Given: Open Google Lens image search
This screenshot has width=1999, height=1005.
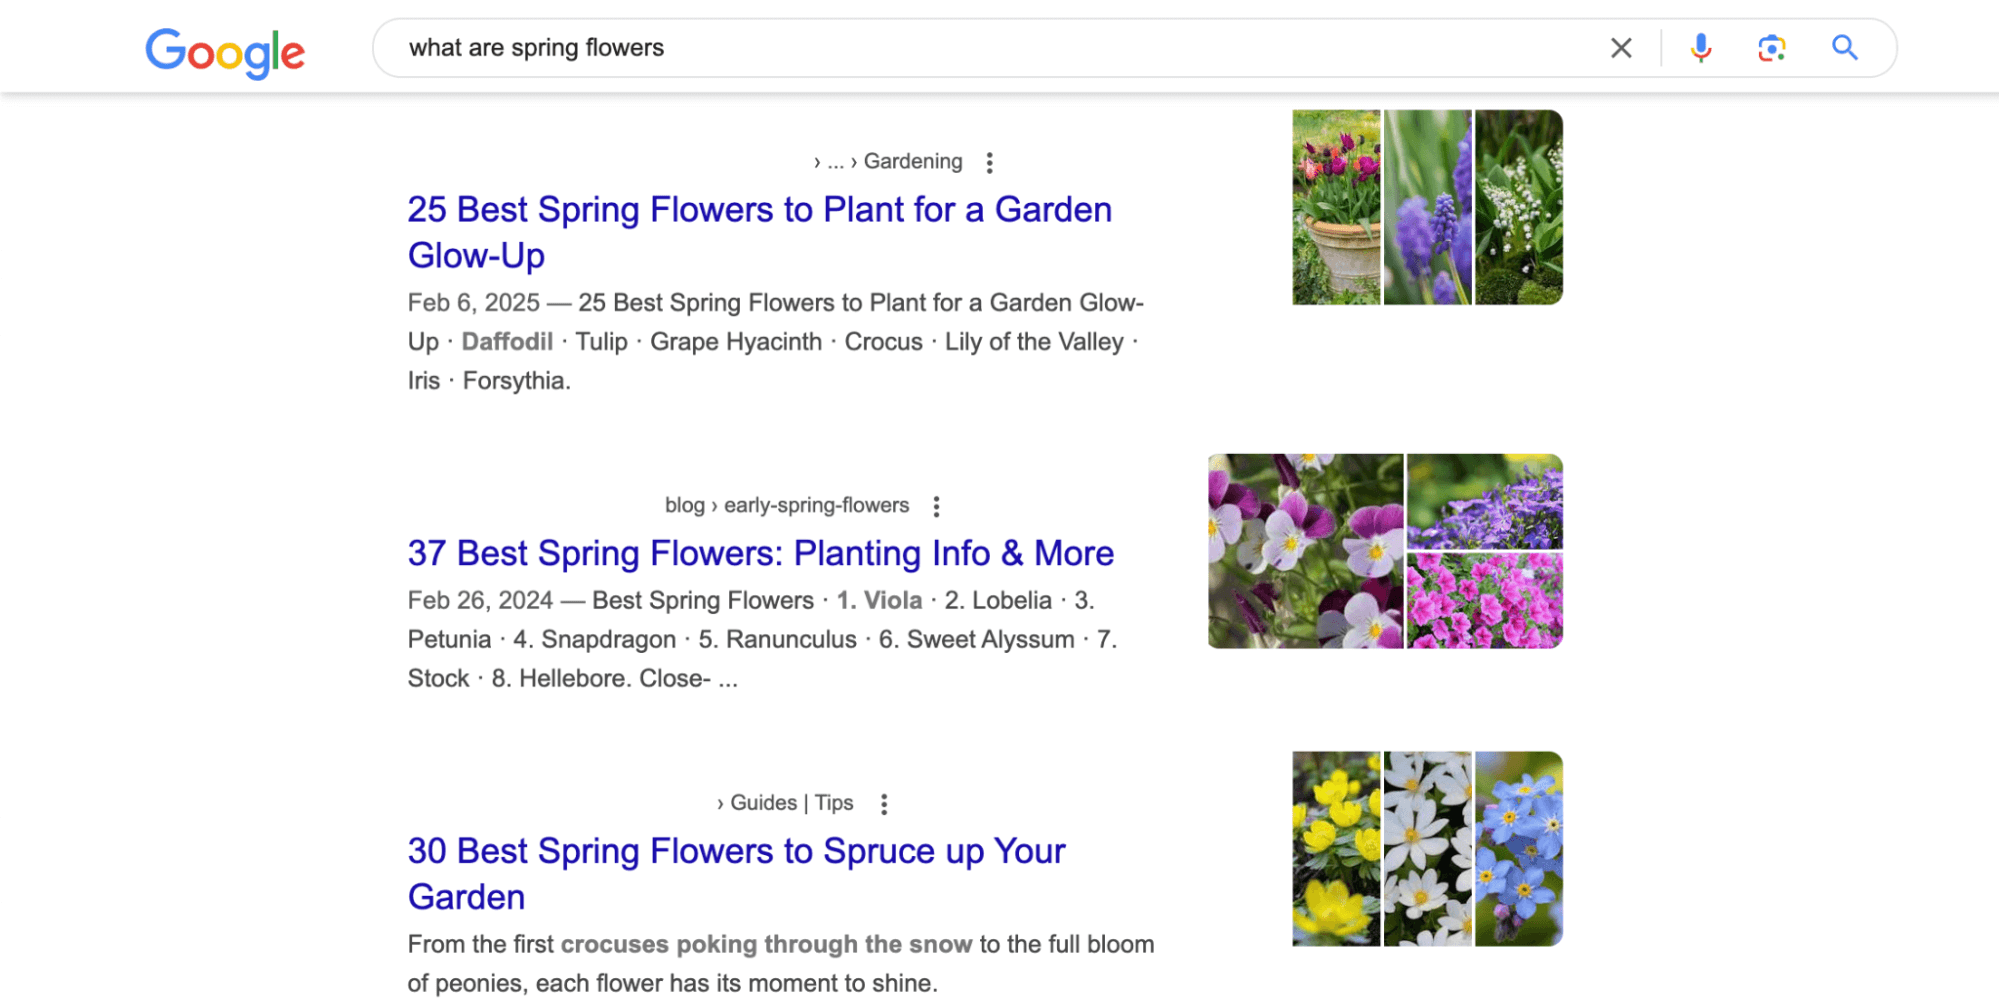Looking at the screenshot, I should 1771,48.
